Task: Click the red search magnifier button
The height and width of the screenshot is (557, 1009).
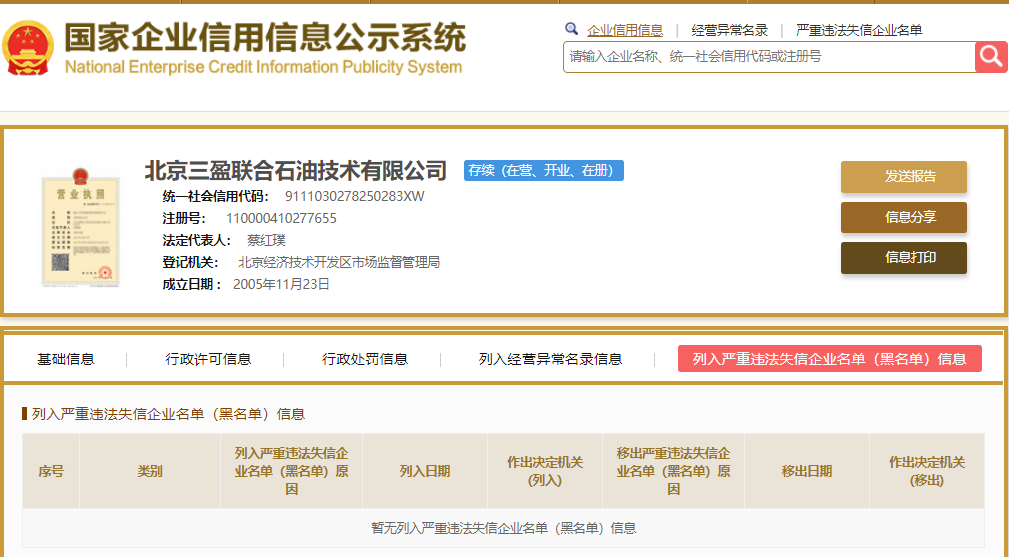Action: (x=992, y=57)
